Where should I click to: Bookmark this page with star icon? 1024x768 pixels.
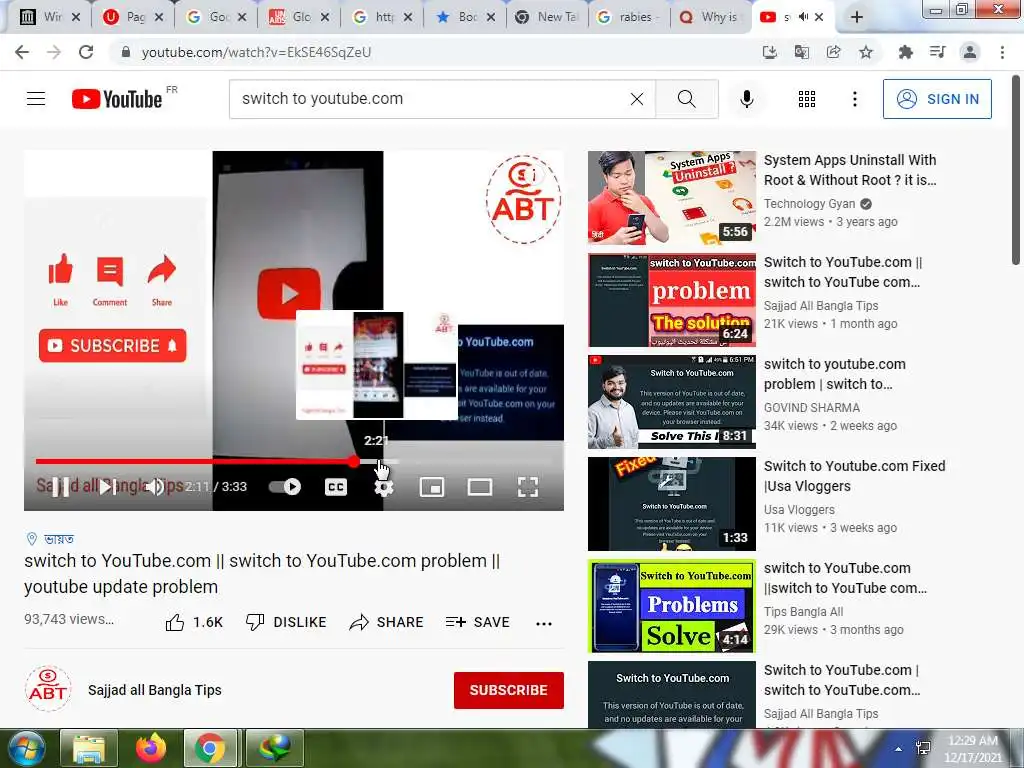[866, 52]
